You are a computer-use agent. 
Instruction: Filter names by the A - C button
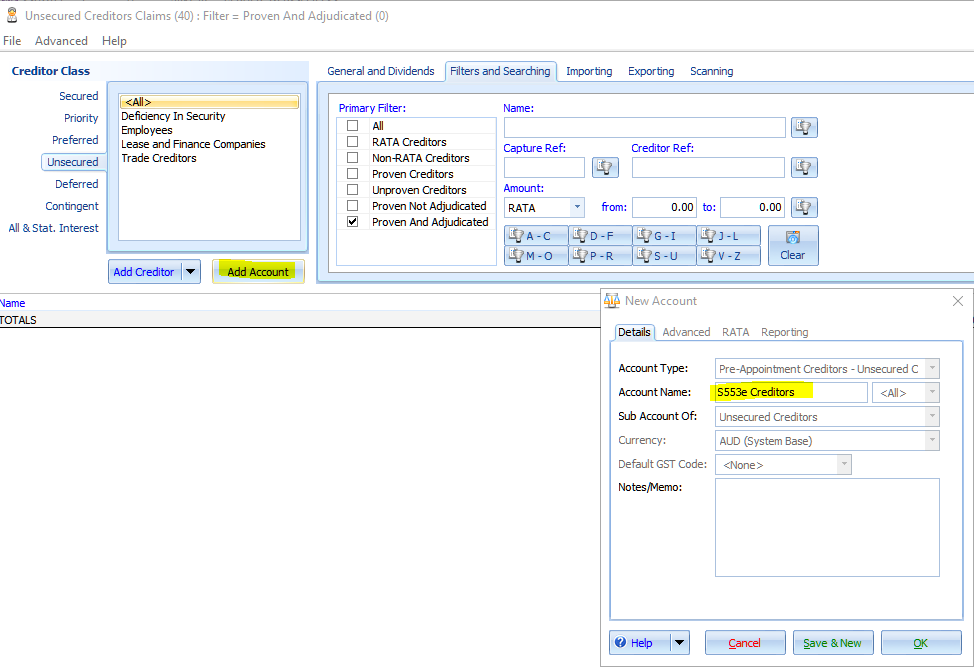pos(536,236)
